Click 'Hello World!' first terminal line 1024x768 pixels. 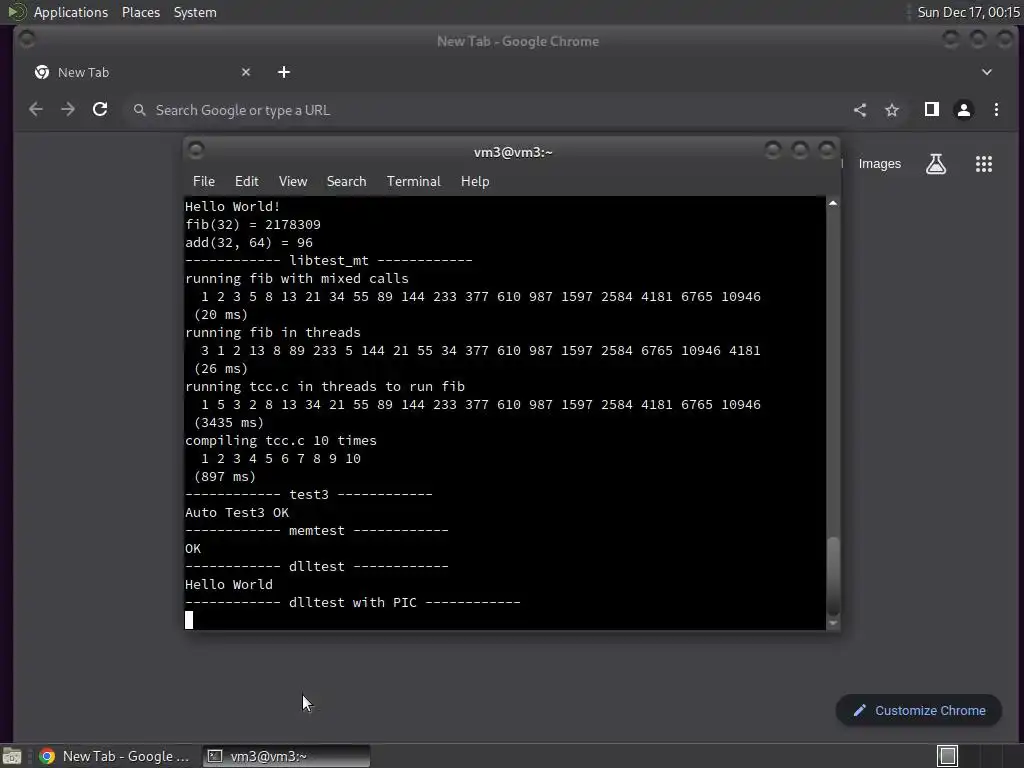[x=232, y=206]
